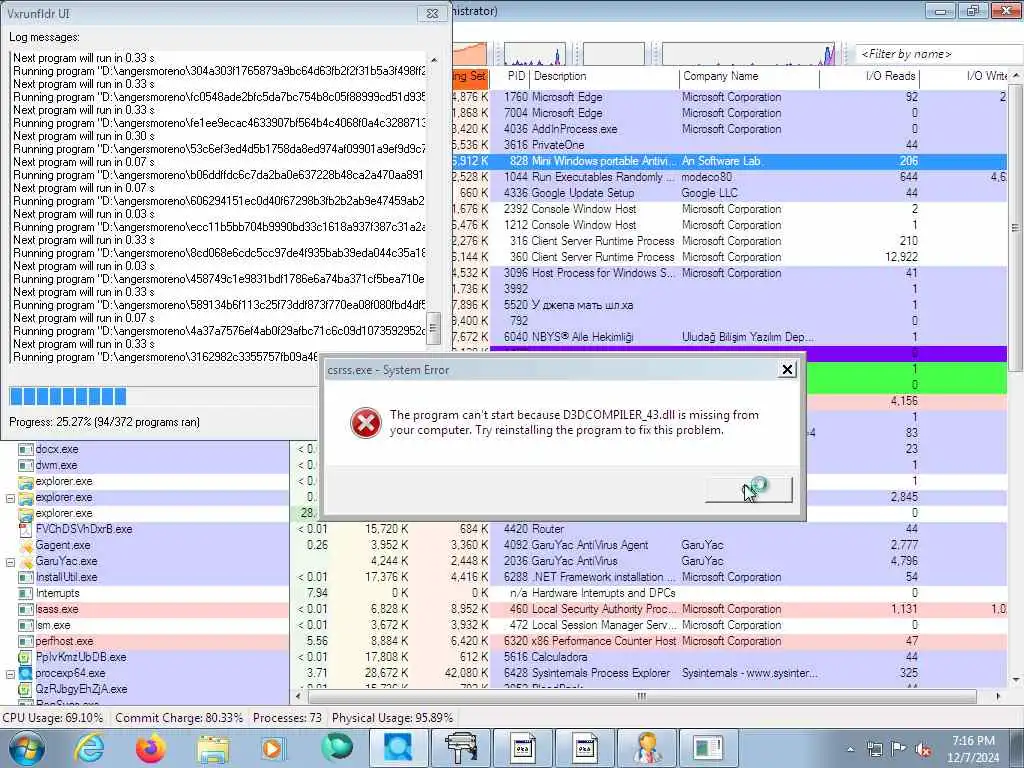Sort by the Description column header
The height and width of the screenshot is (768, 1024).
[604, 76]
